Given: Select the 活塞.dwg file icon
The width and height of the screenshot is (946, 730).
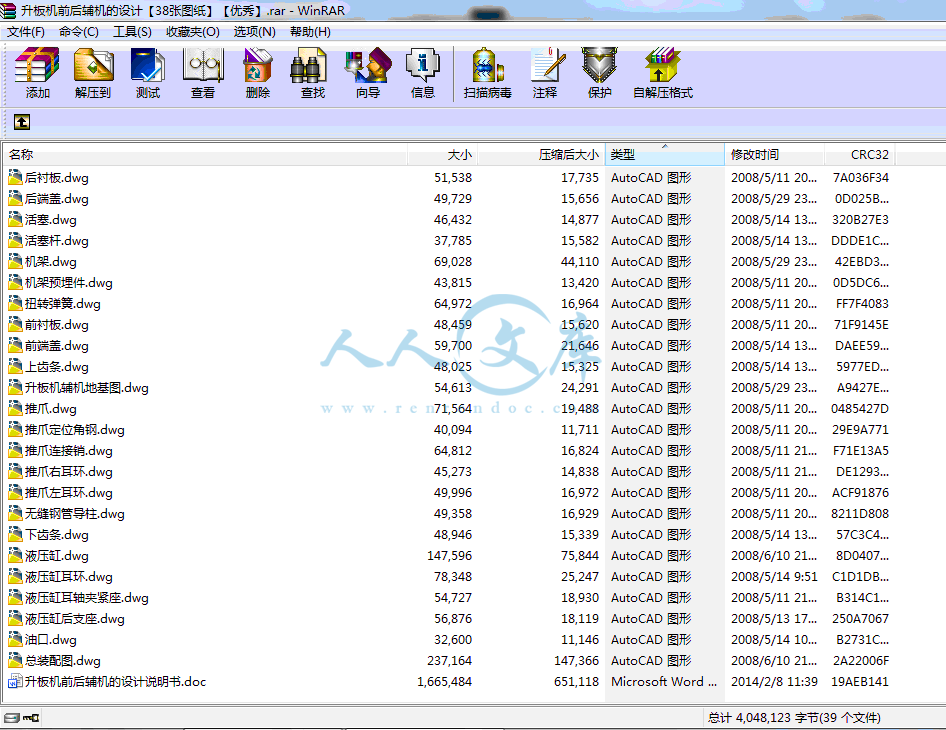Looking at the screenshot, I should 15,219.
